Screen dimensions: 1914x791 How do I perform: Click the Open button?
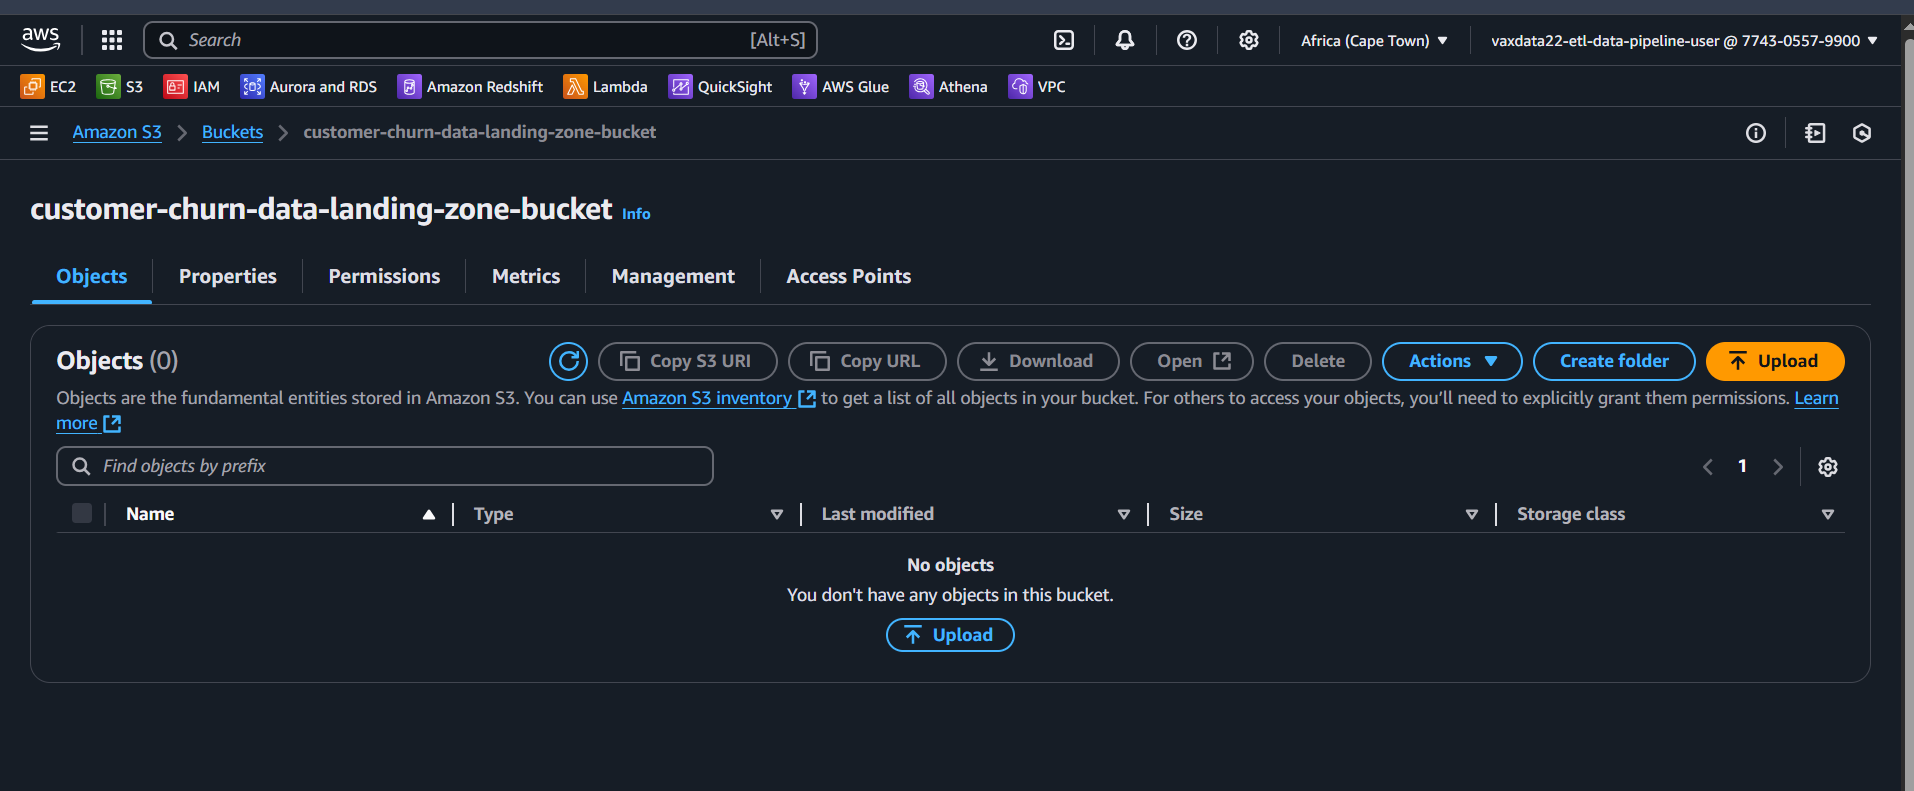(1192, 361)
